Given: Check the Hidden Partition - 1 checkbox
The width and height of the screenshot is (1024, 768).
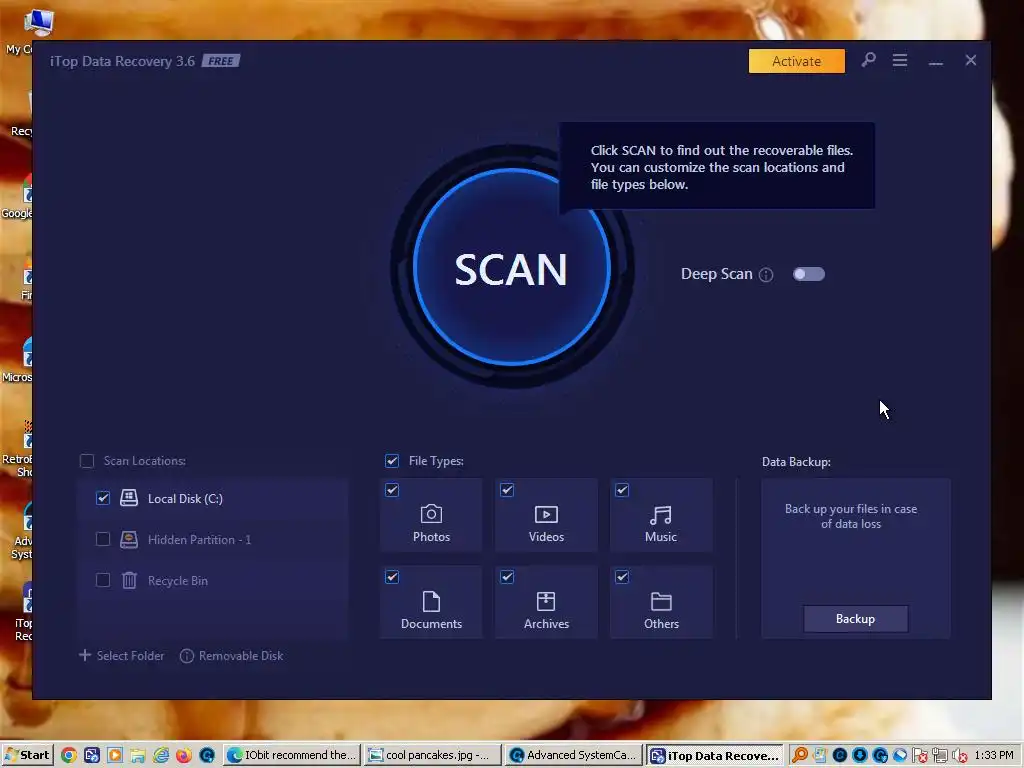Looking at the screenshot, I should tap(103, 539).
